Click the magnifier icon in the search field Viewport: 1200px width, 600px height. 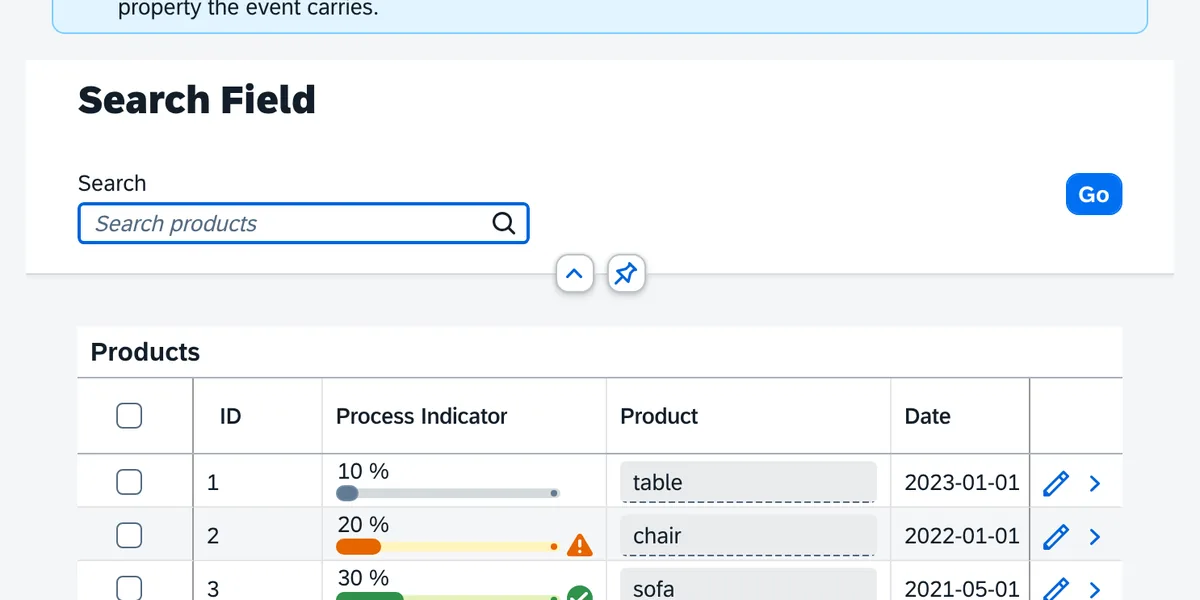pyautogui.click(x=504, y=223)
